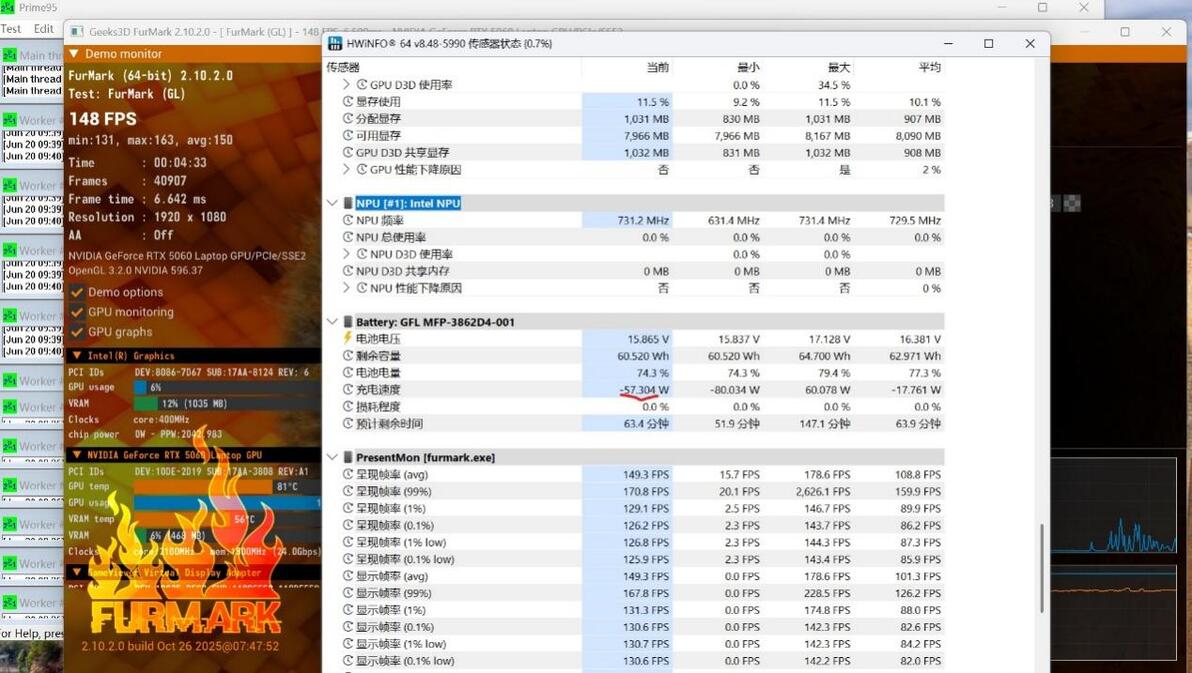Select the average 电池电量 value 77.3 %

coord(925,373)
